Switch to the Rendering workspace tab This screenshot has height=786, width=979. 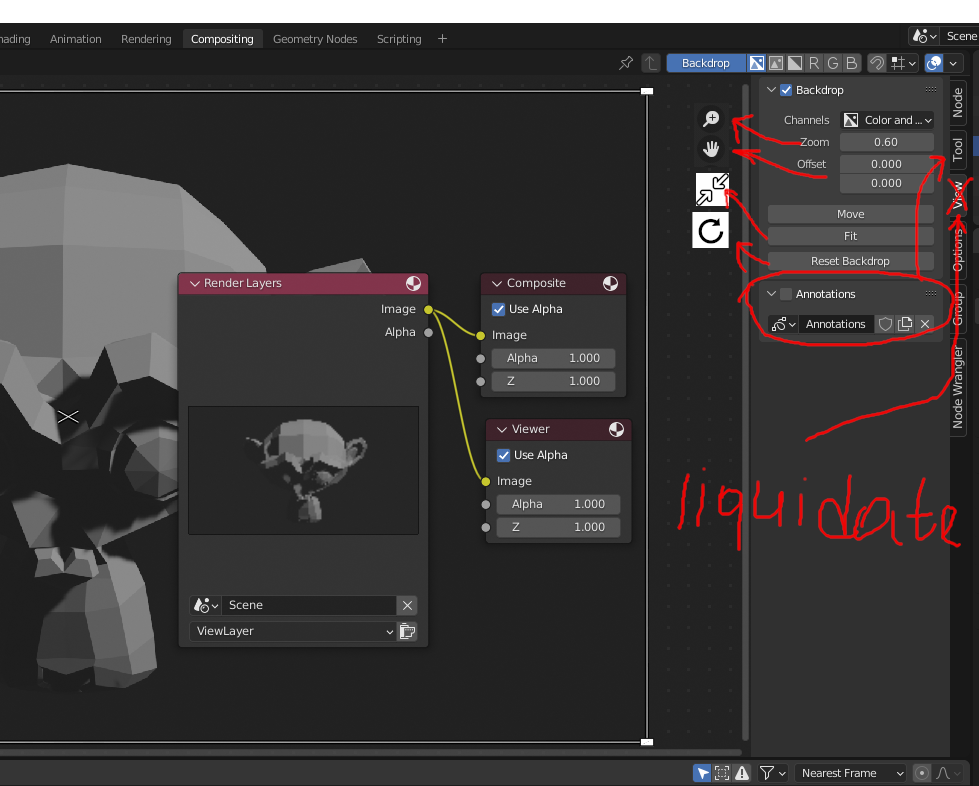[146, 39]
